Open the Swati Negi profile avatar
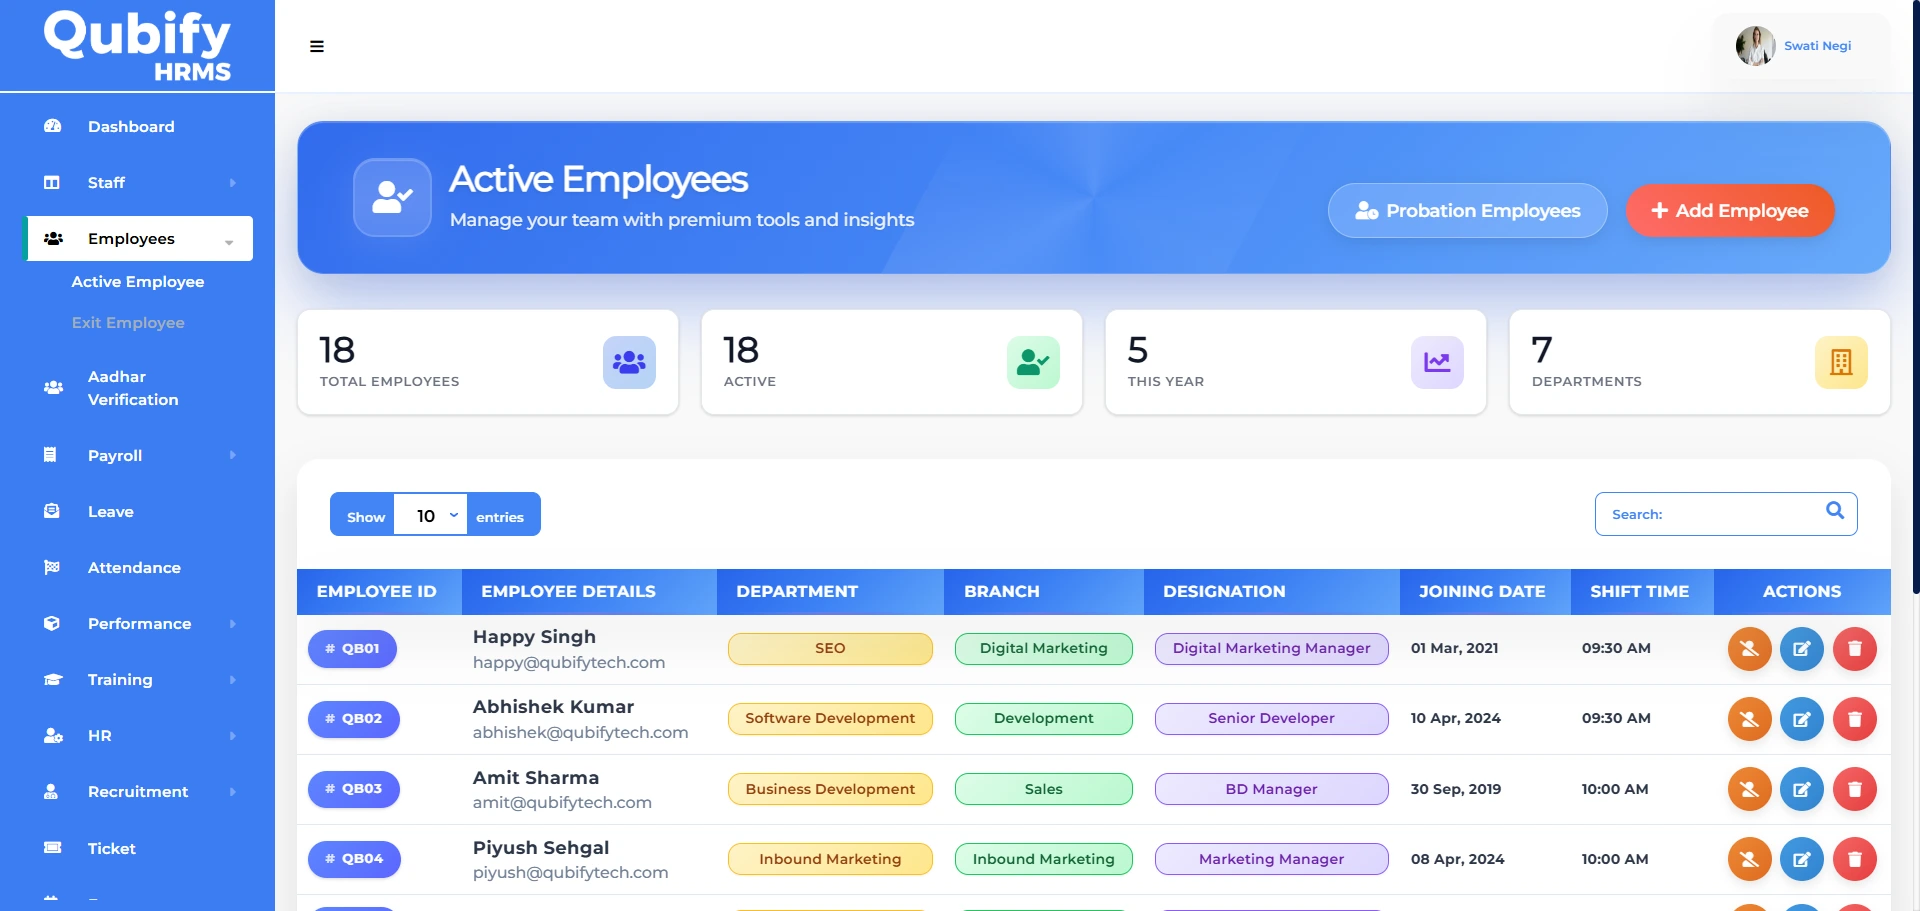The height and width of the screenshot is (911, 1920). [1755, 46]
